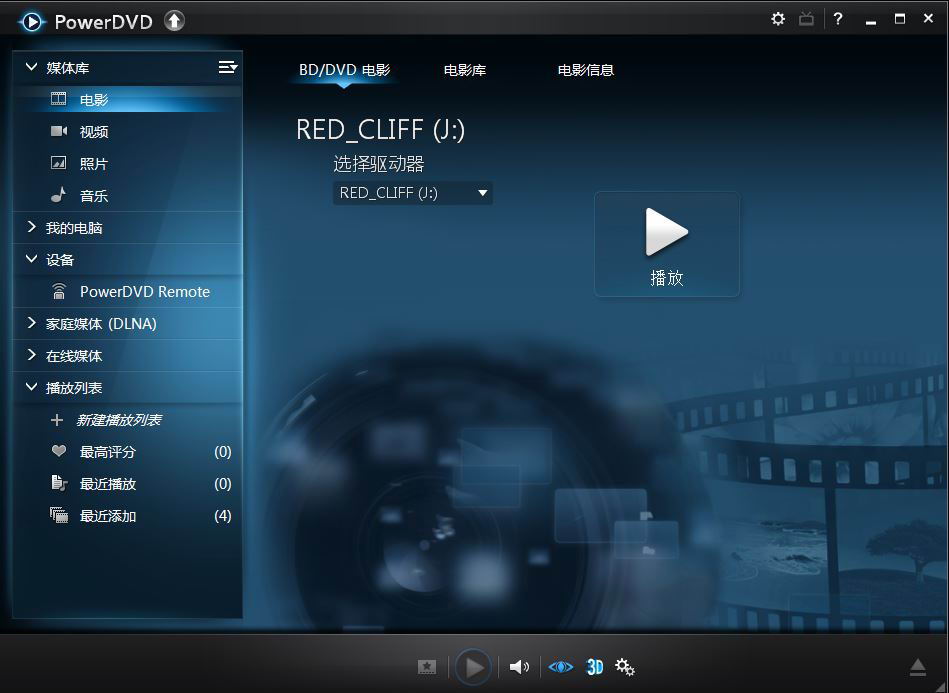949x693 pixels.
Task: Click the round play button in control bar
Action: click(473, 667)
